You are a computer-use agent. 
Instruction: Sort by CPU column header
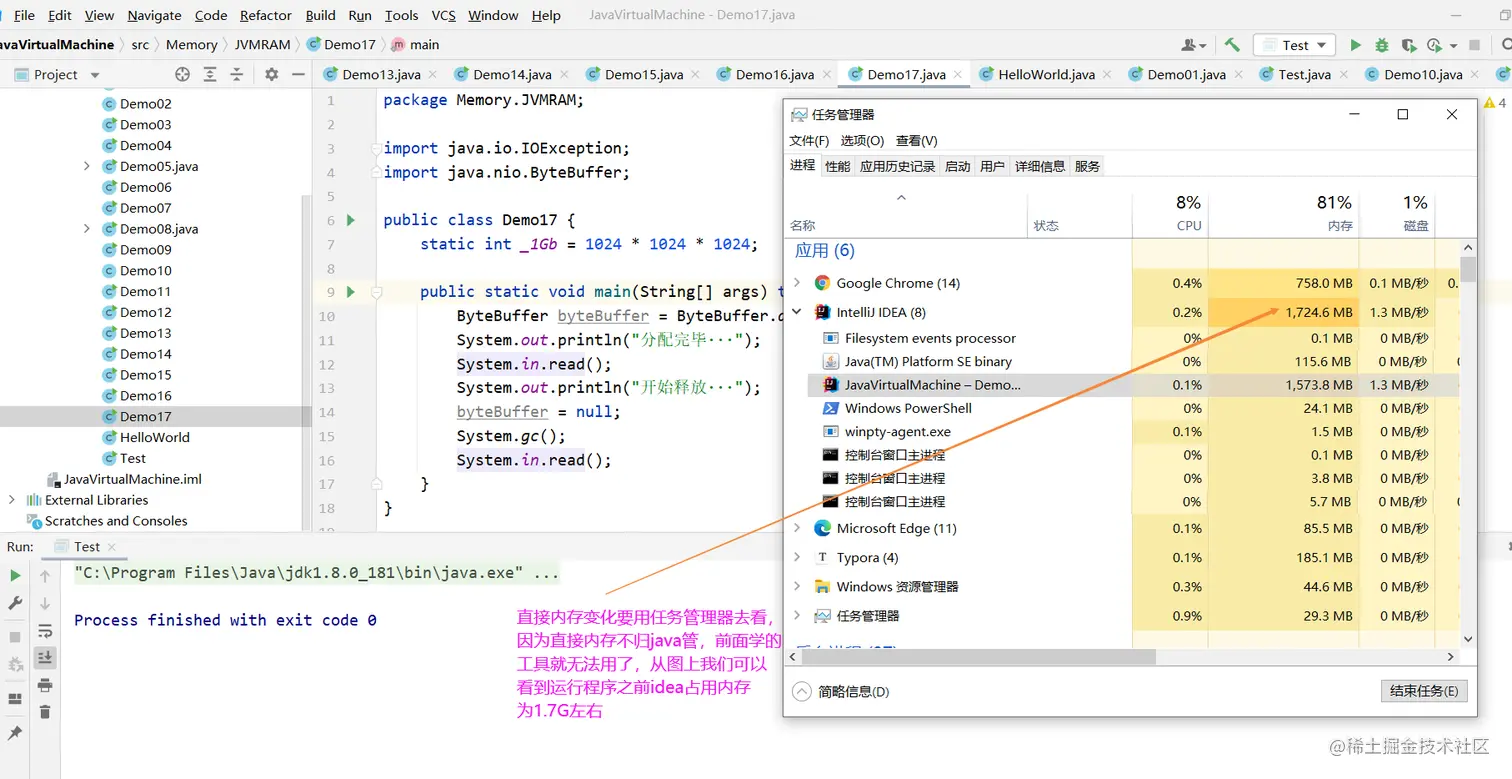1170,213
